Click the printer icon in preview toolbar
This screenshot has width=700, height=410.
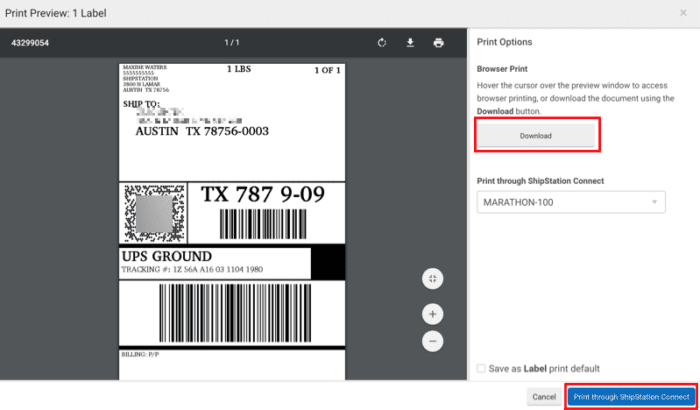click(438, 43)
